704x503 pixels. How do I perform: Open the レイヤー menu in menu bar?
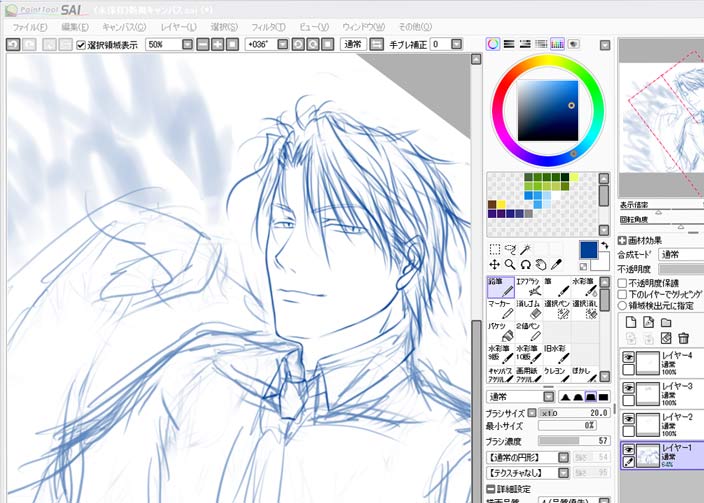click(x=178, y=27)
